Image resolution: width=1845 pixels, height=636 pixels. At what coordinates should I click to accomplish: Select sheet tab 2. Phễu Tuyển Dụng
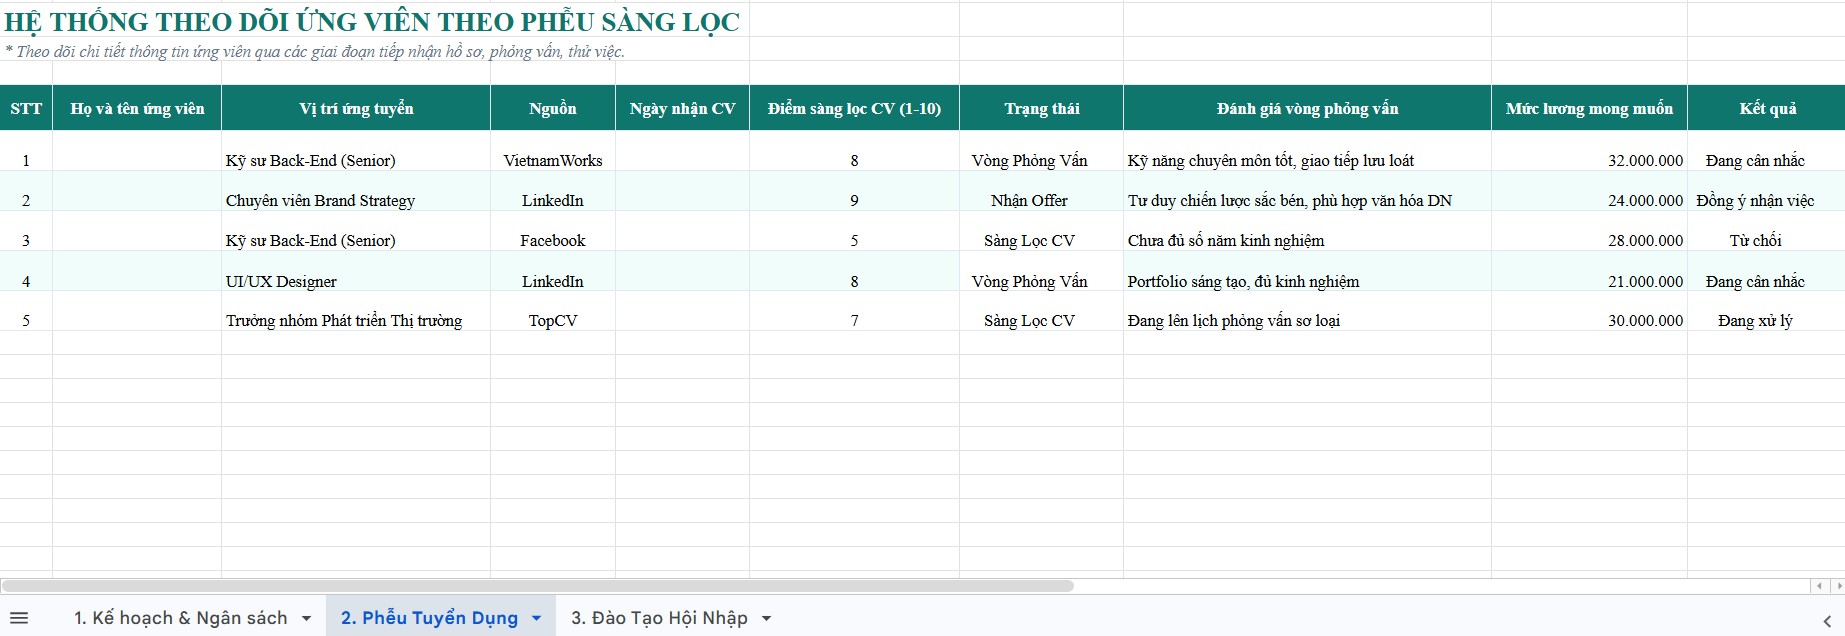[430, 618]
